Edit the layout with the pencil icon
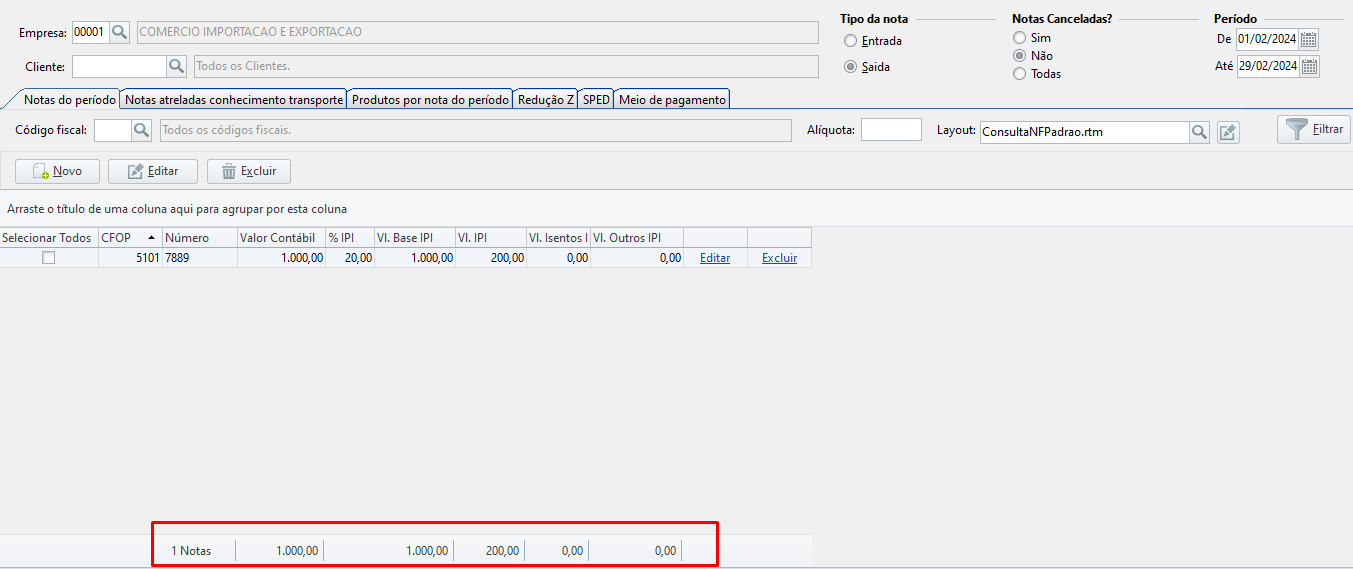This screenshot has height=569, width=1353. (x=1228, y=132)
